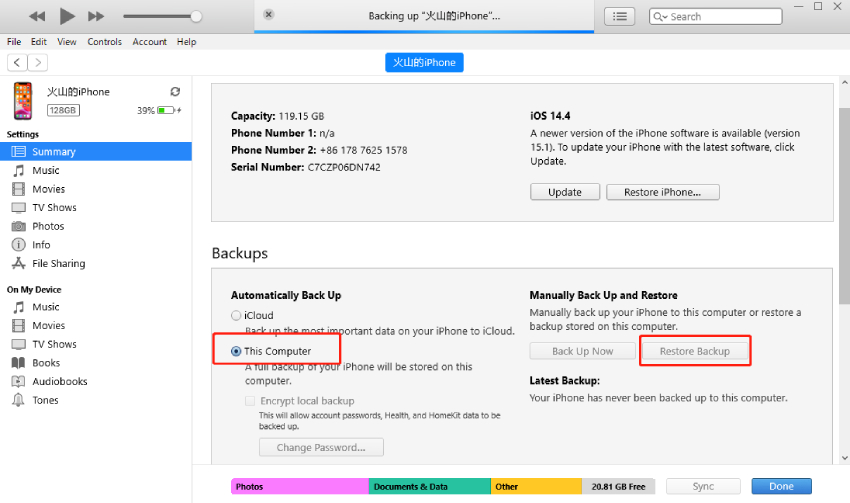Open the File menu
The image size is (850, 503).
point(14,42)
